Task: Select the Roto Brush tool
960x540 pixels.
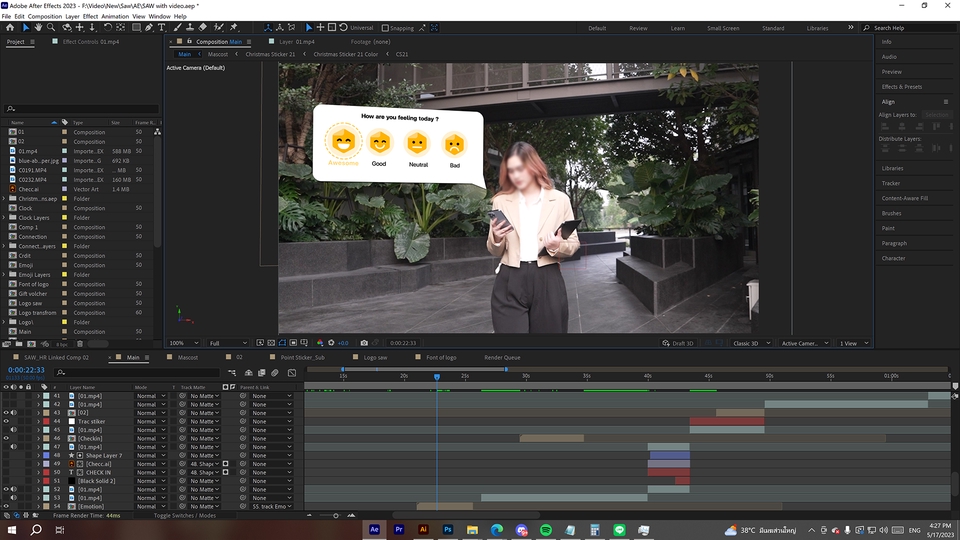Action: (219, 28)
